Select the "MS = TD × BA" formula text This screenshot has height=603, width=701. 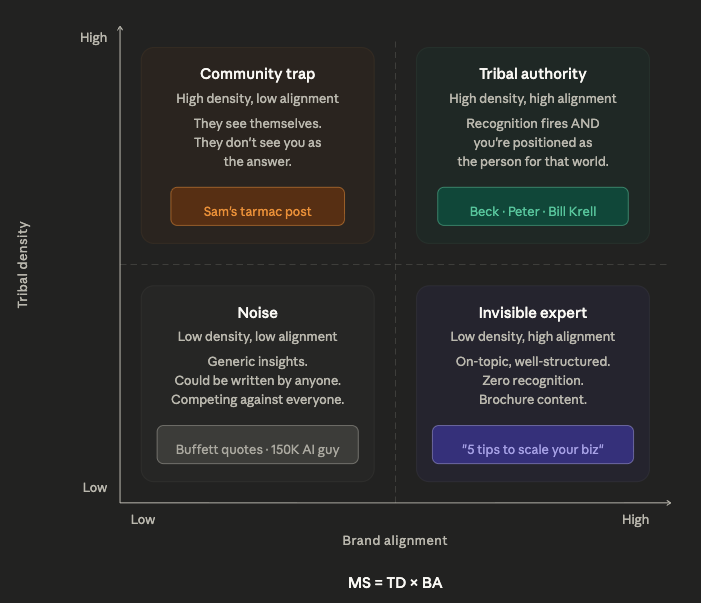(x=395, y=583)
